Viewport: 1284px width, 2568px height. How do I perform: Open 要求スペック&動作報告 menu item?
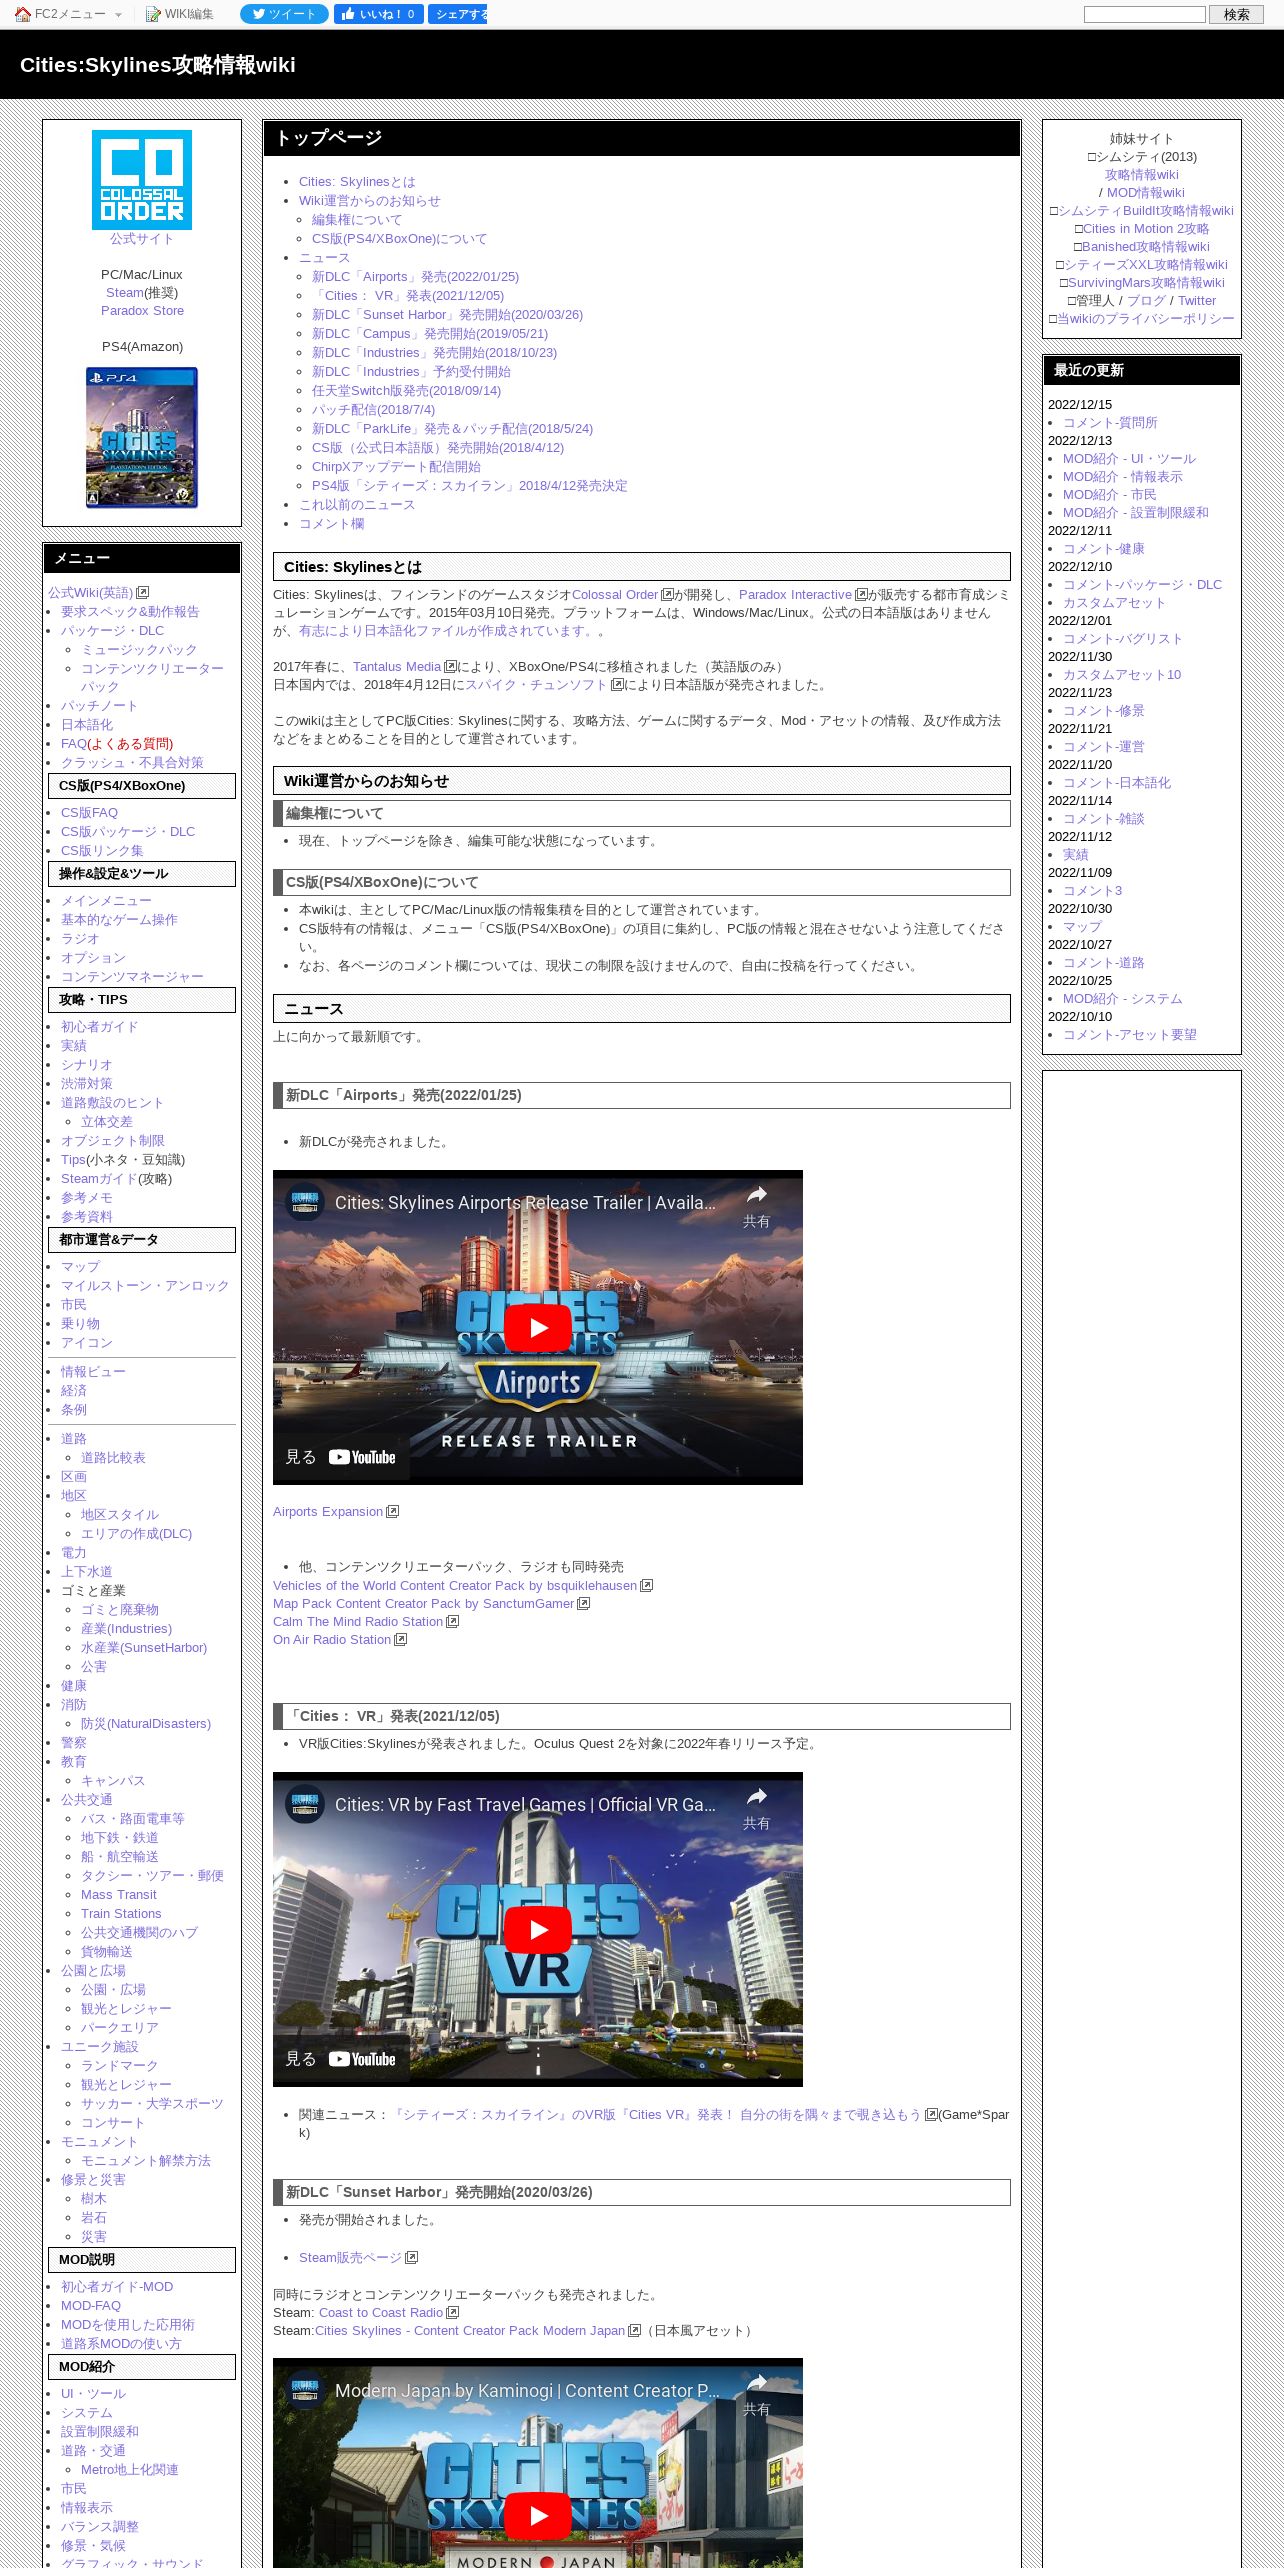pos(130,612)
